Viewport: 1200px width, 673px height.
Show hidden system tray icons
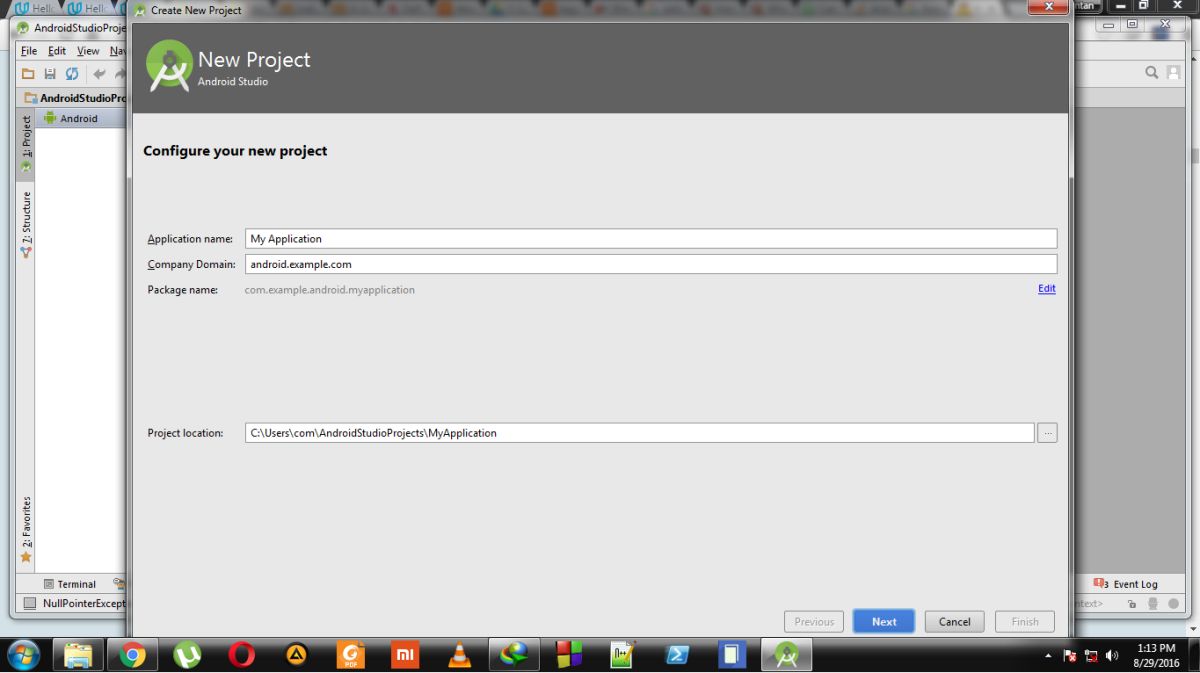tap(1049, 655)
